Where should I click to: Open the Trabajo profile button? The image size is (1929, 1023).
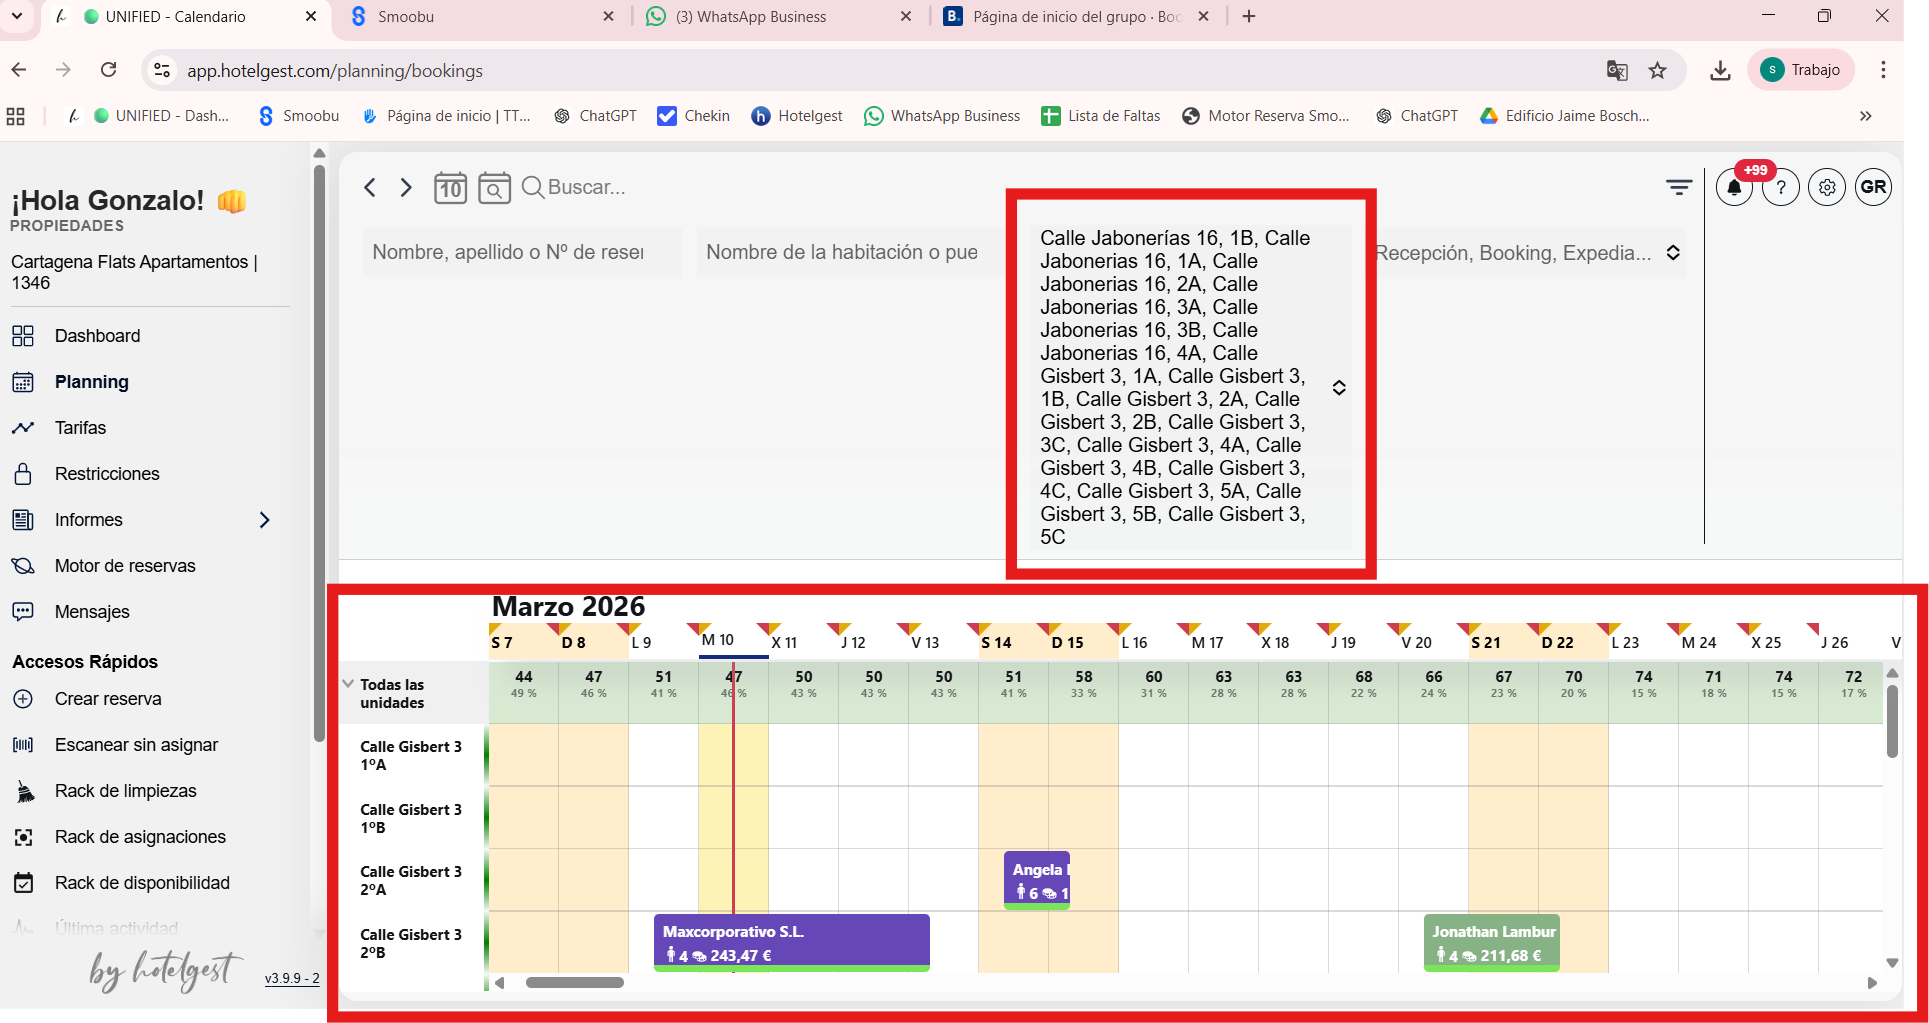coord(1801,70)
